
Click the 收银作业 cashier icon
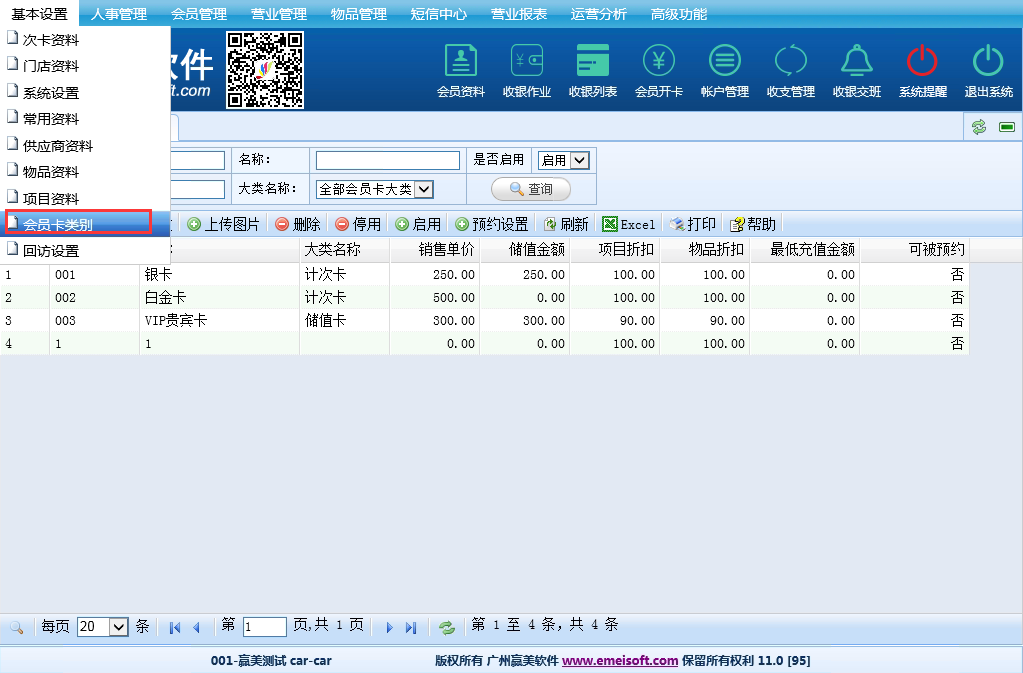coord(526,70)
